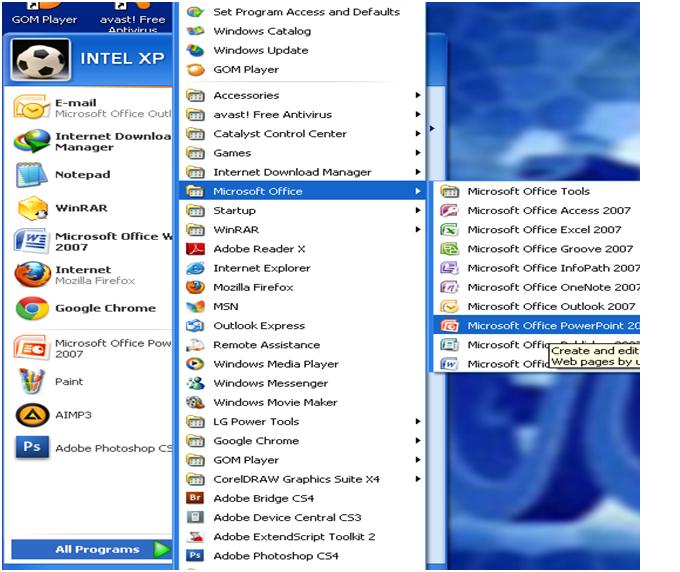
Task: Click the Windows Movie Maker icon
Action: coord(195,402)
